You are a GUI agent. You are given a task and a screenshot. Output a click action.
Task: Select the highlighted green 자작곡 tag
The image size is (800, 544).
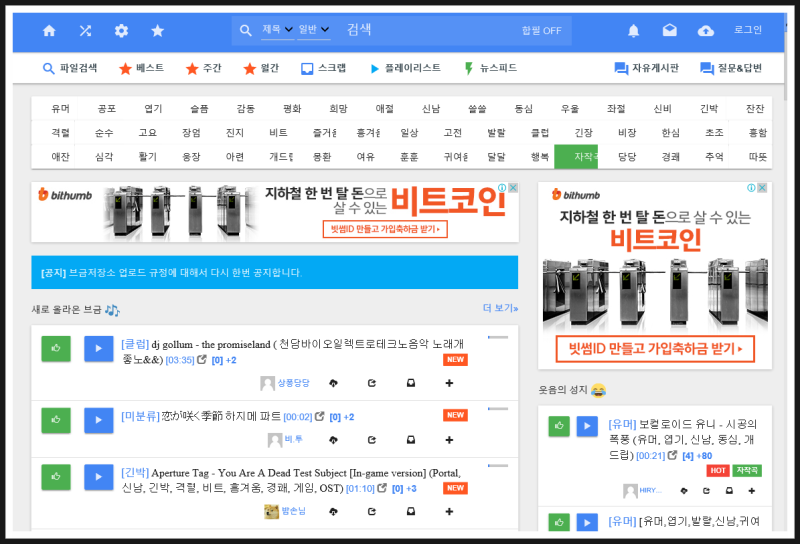576,157
